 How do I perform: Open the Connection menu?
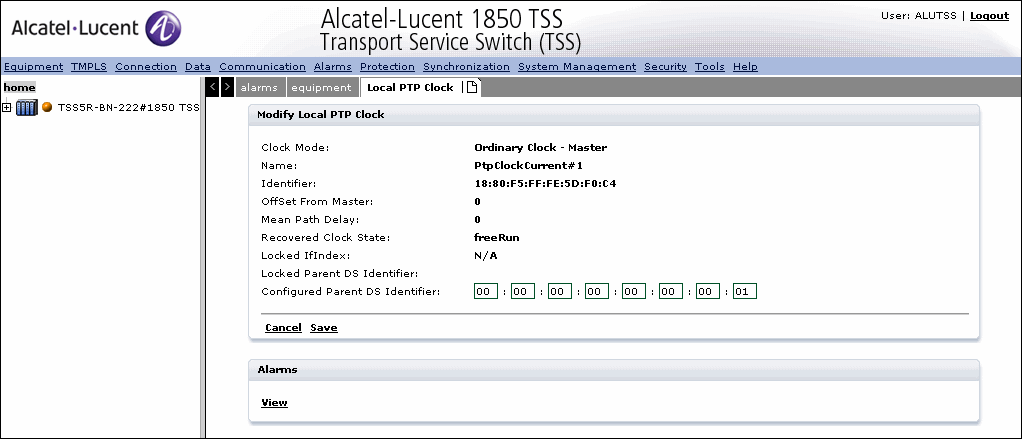click(x=146, y=66)
